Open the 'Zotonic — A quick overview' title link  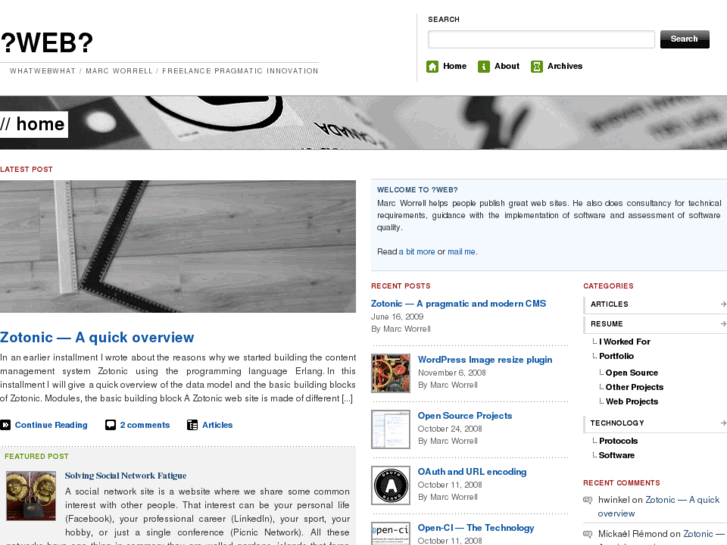pos(97,337)
